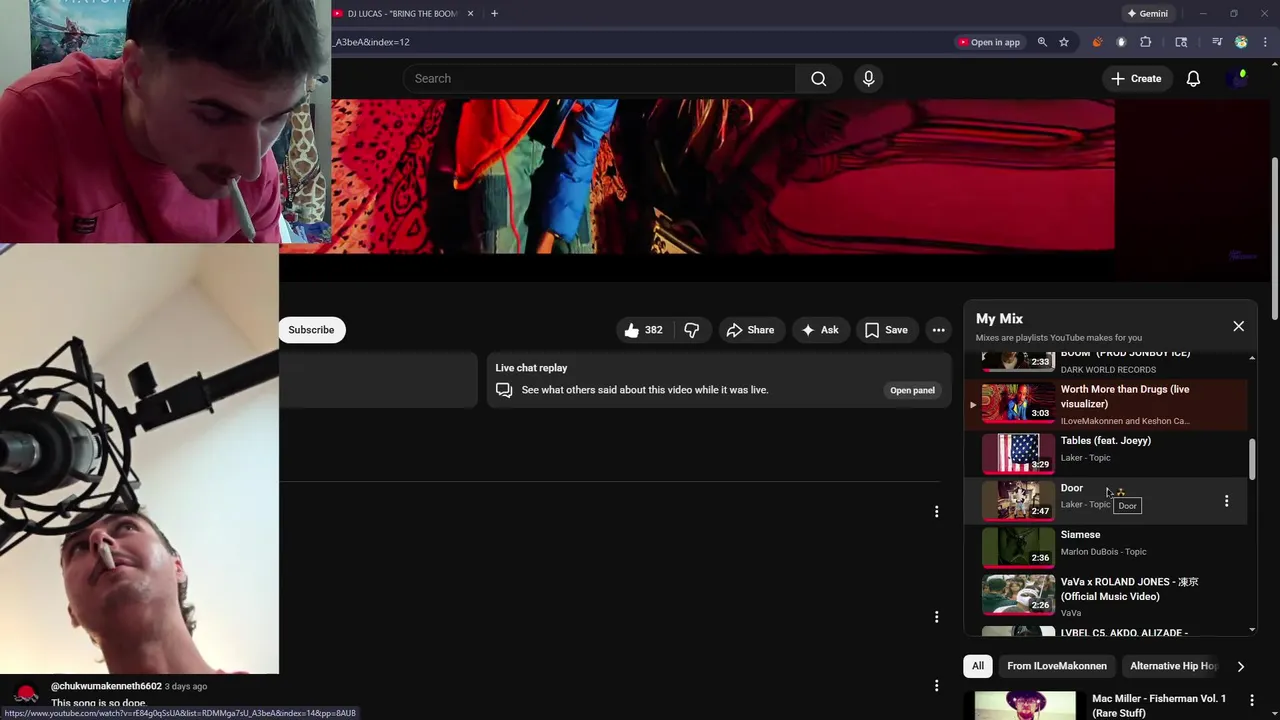Bookmark this page with star icon
1280x720 pixels.
coord(1064,42)
